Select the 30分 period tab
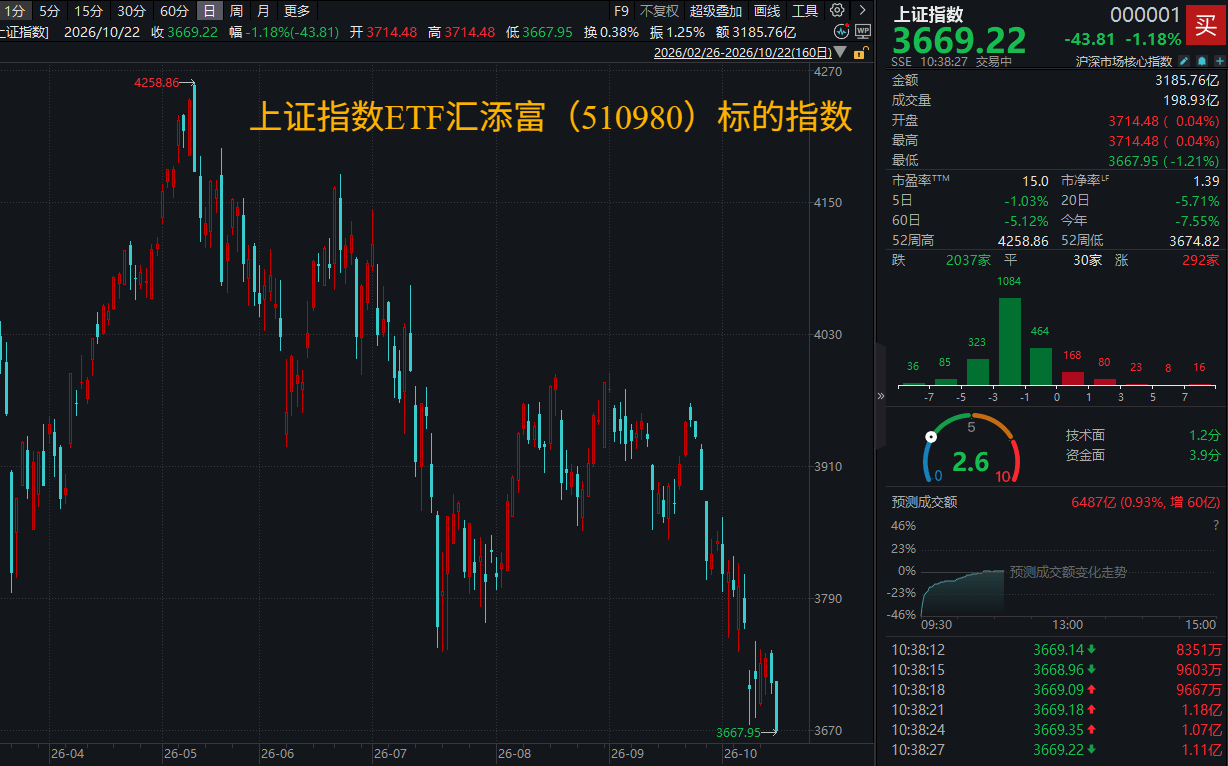1228x766 pixels. (x=131, y=11)
